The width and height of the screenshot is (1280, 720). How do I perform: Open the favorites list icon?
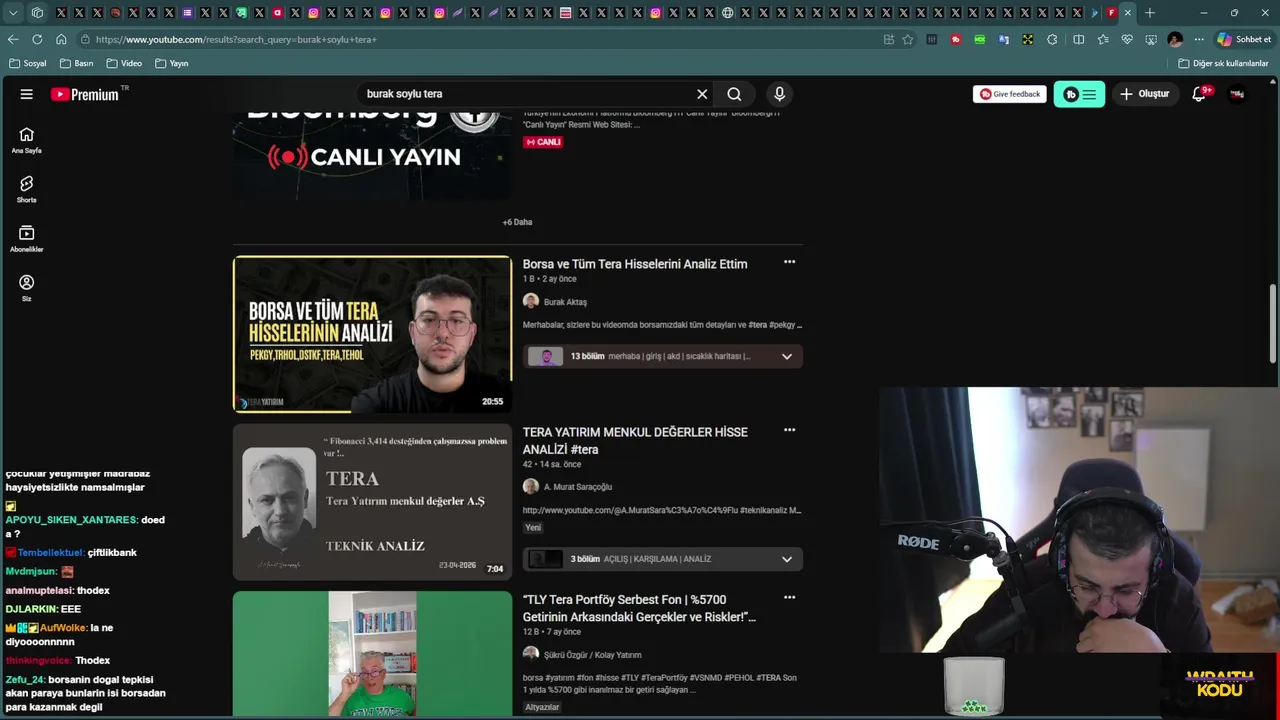(1103, 39)
